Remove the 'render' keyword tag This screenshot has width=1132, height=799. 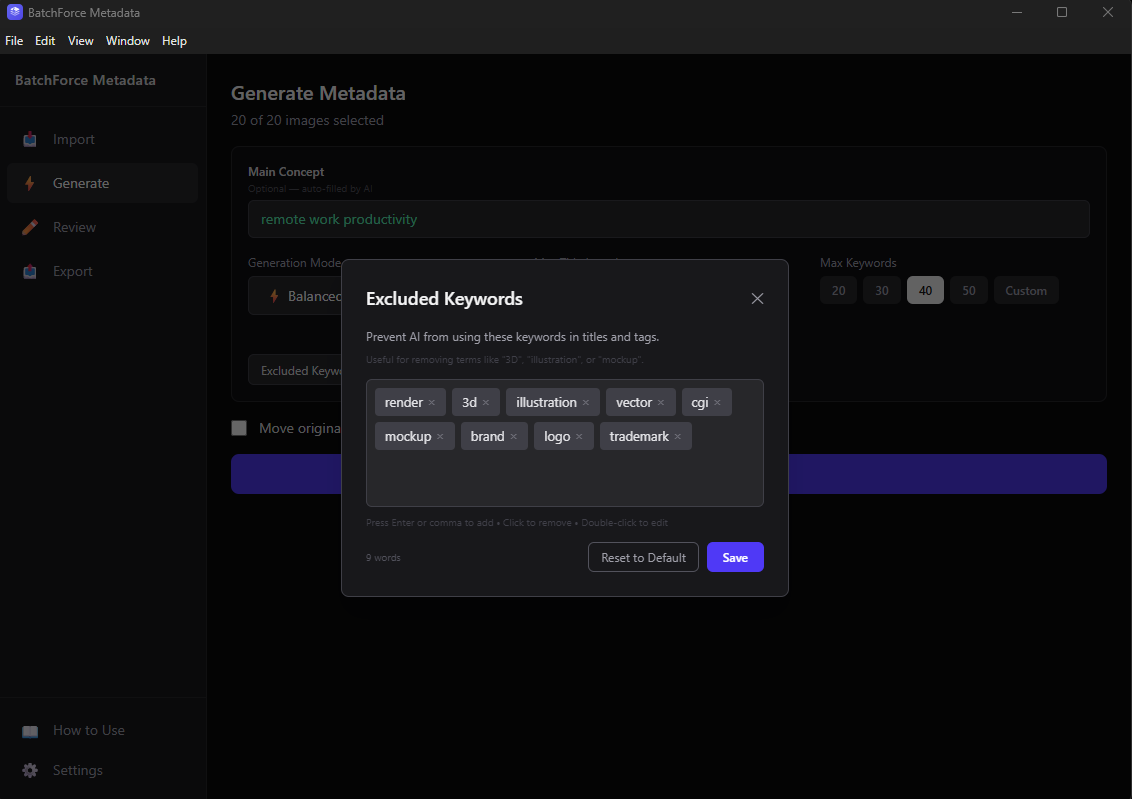432,403
